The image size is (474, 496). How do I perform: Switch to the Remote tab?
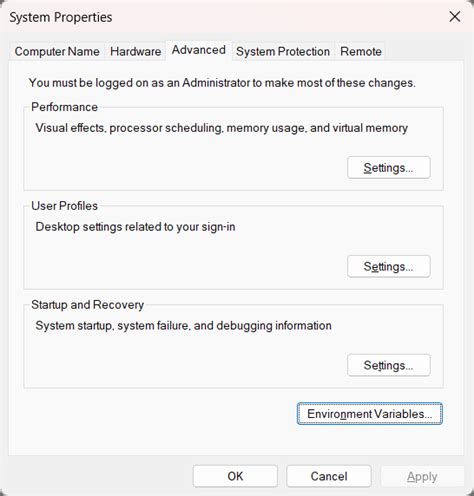361,51
